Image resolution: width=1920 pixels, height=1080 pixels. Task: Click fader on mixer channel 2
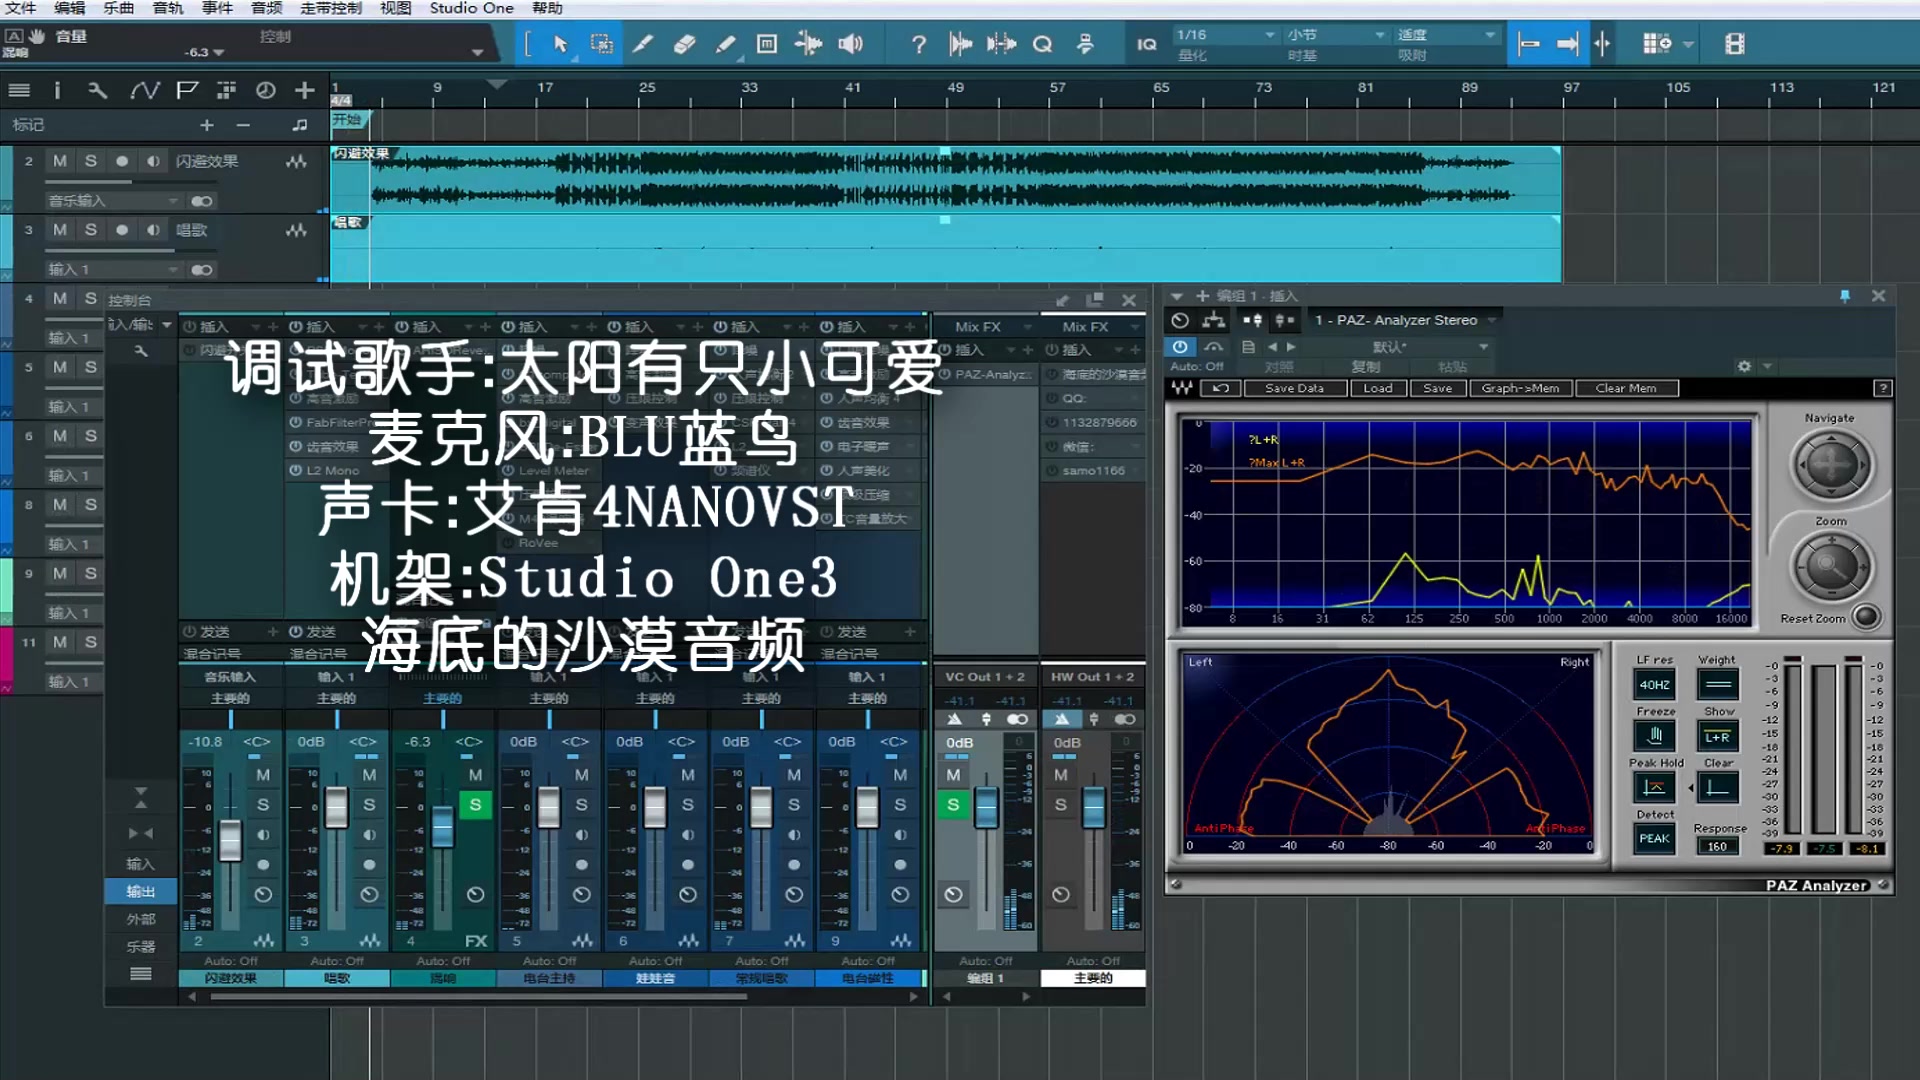(x=230, y=840)
